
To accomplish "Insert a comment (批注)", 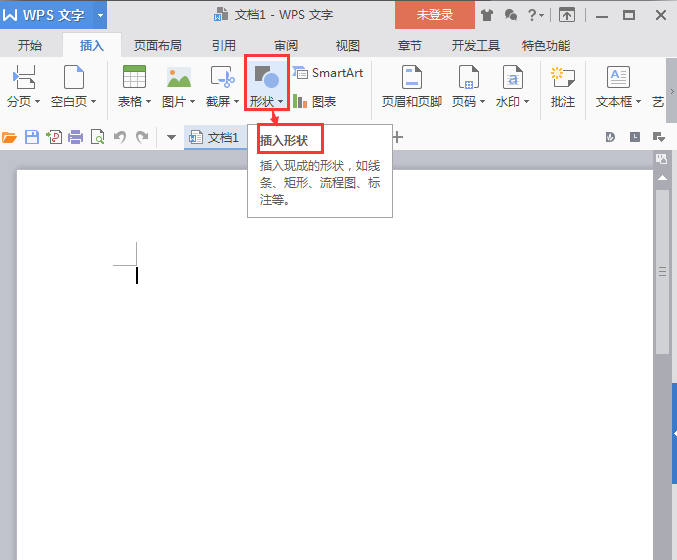I will 563,85.
